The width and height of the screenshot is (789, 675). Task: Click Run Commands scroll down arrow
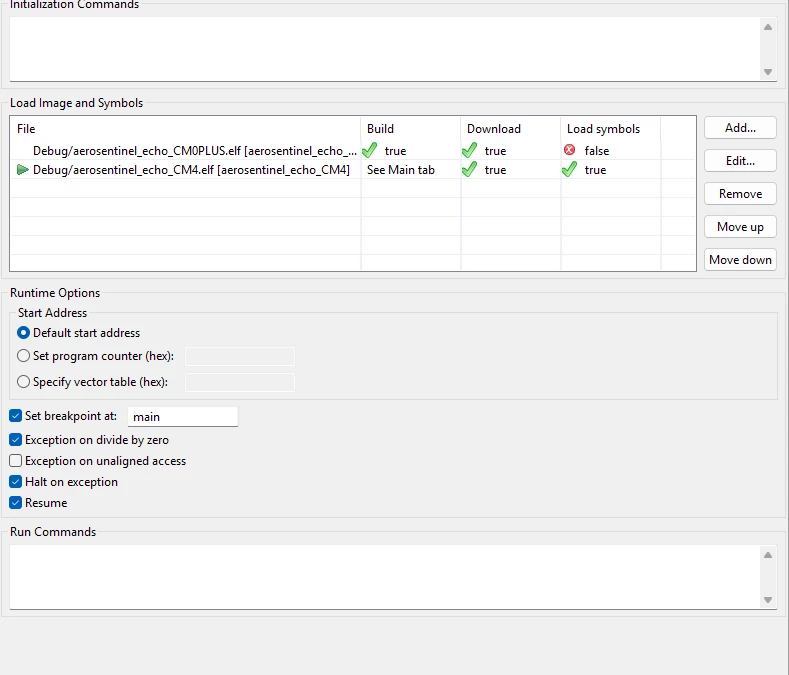[x=768, y=599]
